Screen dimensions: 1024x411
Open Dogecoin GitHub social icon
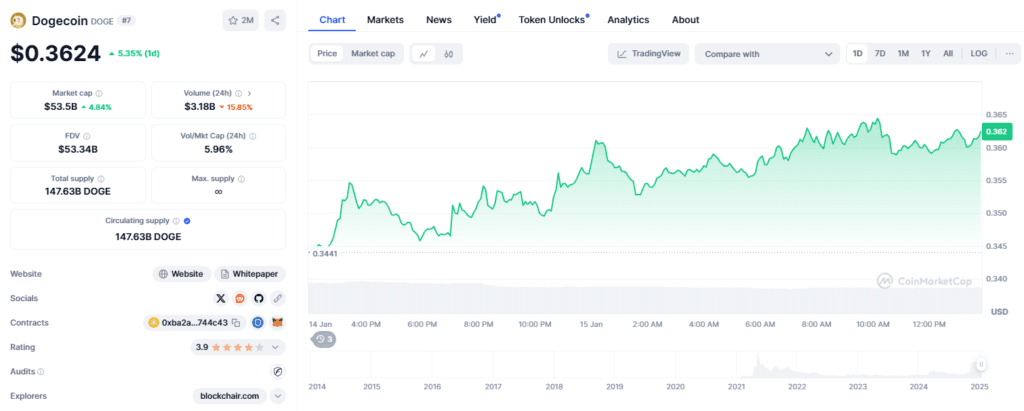[x=259, y=298]
